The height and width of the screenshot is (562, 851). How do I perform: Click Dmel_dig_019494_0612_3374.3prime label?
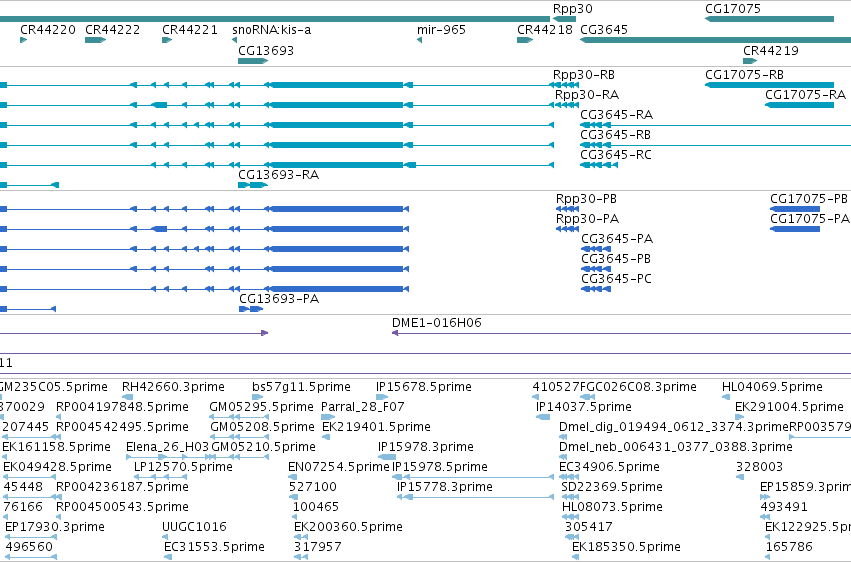pyautogui.click(x=674, y=427)
